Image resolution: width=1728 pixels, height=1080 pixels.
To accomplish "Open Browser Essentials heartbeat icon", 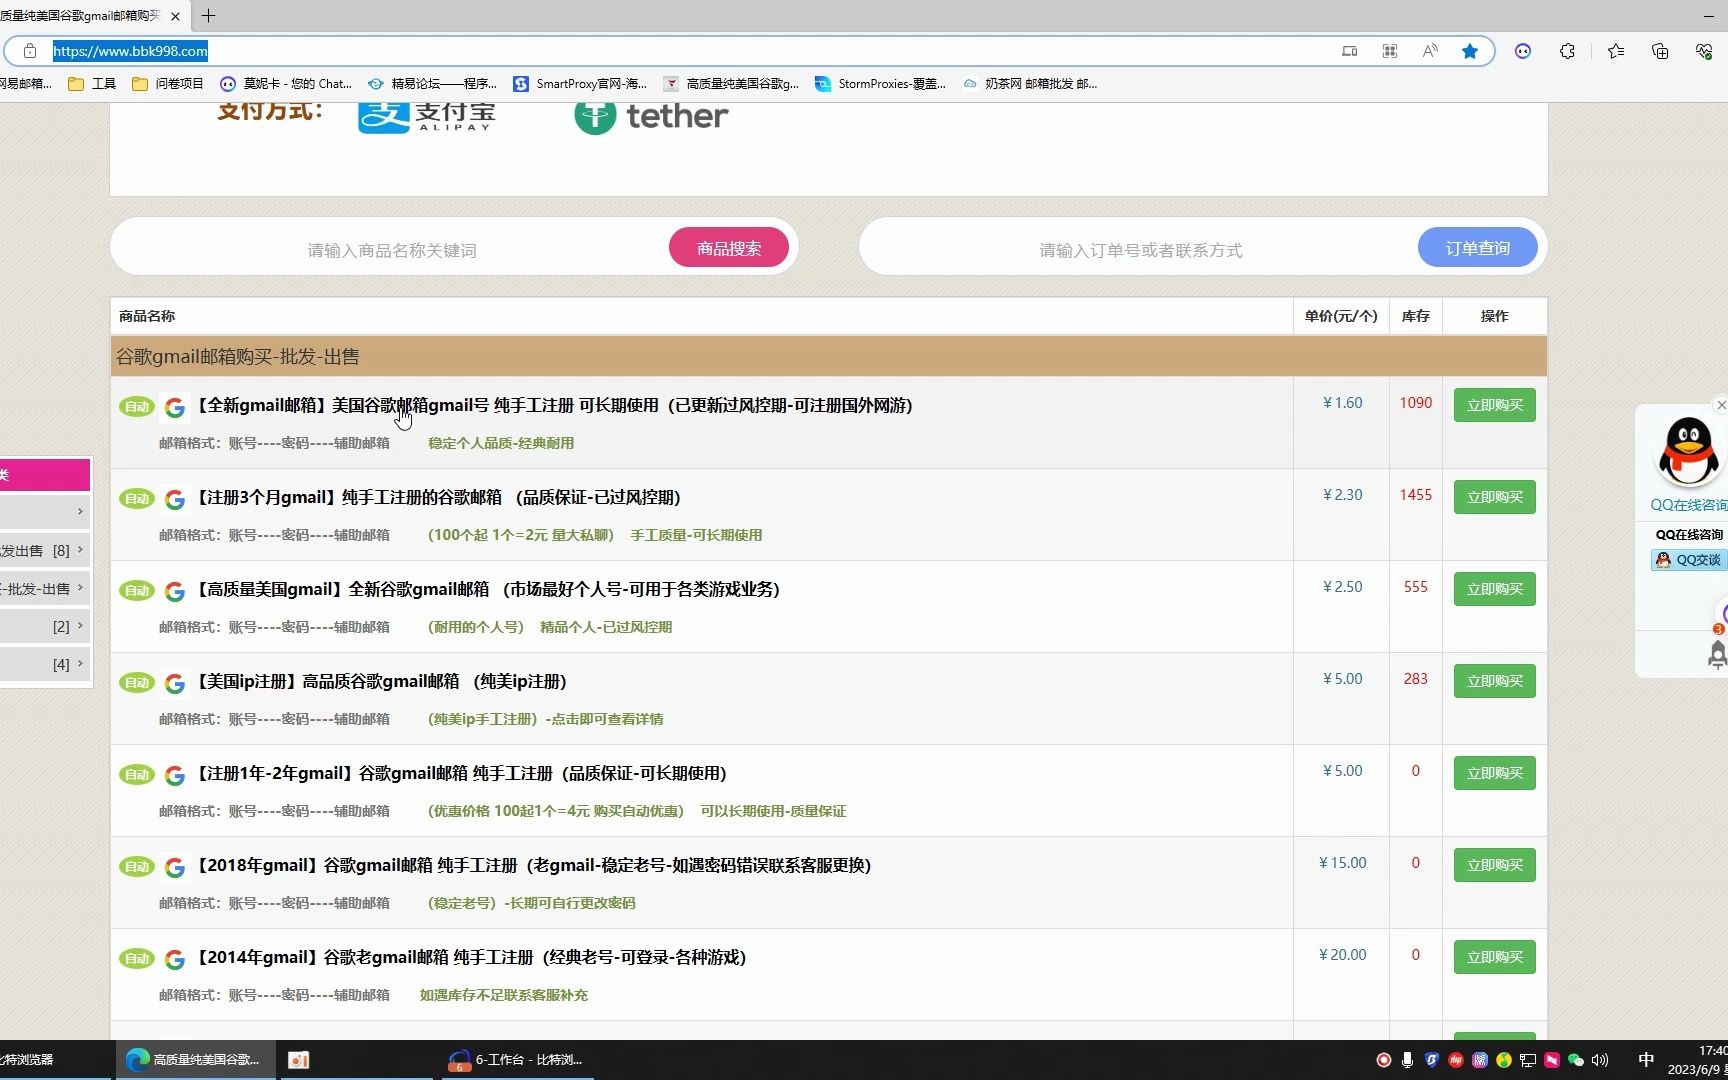I will [1704, 51].
